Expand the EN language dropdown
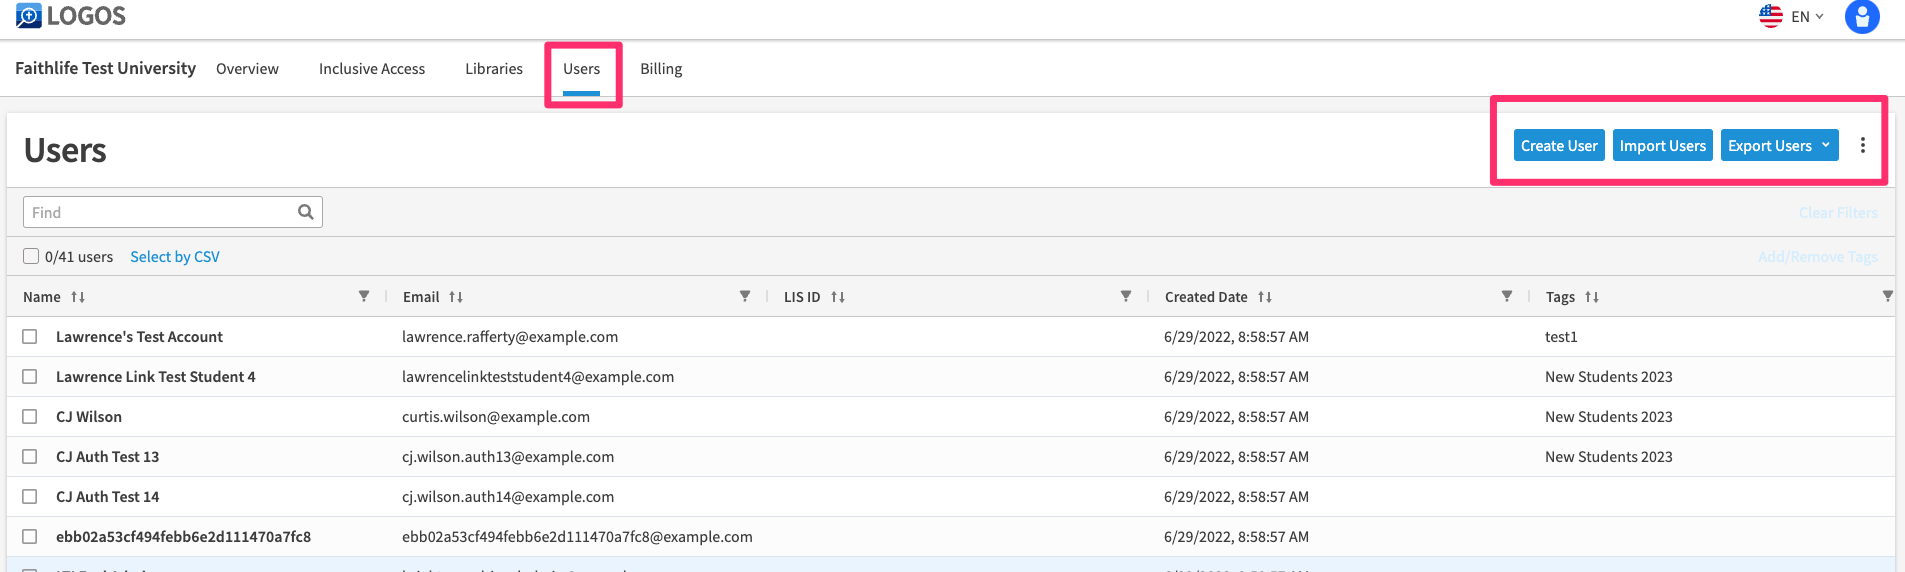The height and width of the screenshot is (572, 1905). click(1808, 17)
